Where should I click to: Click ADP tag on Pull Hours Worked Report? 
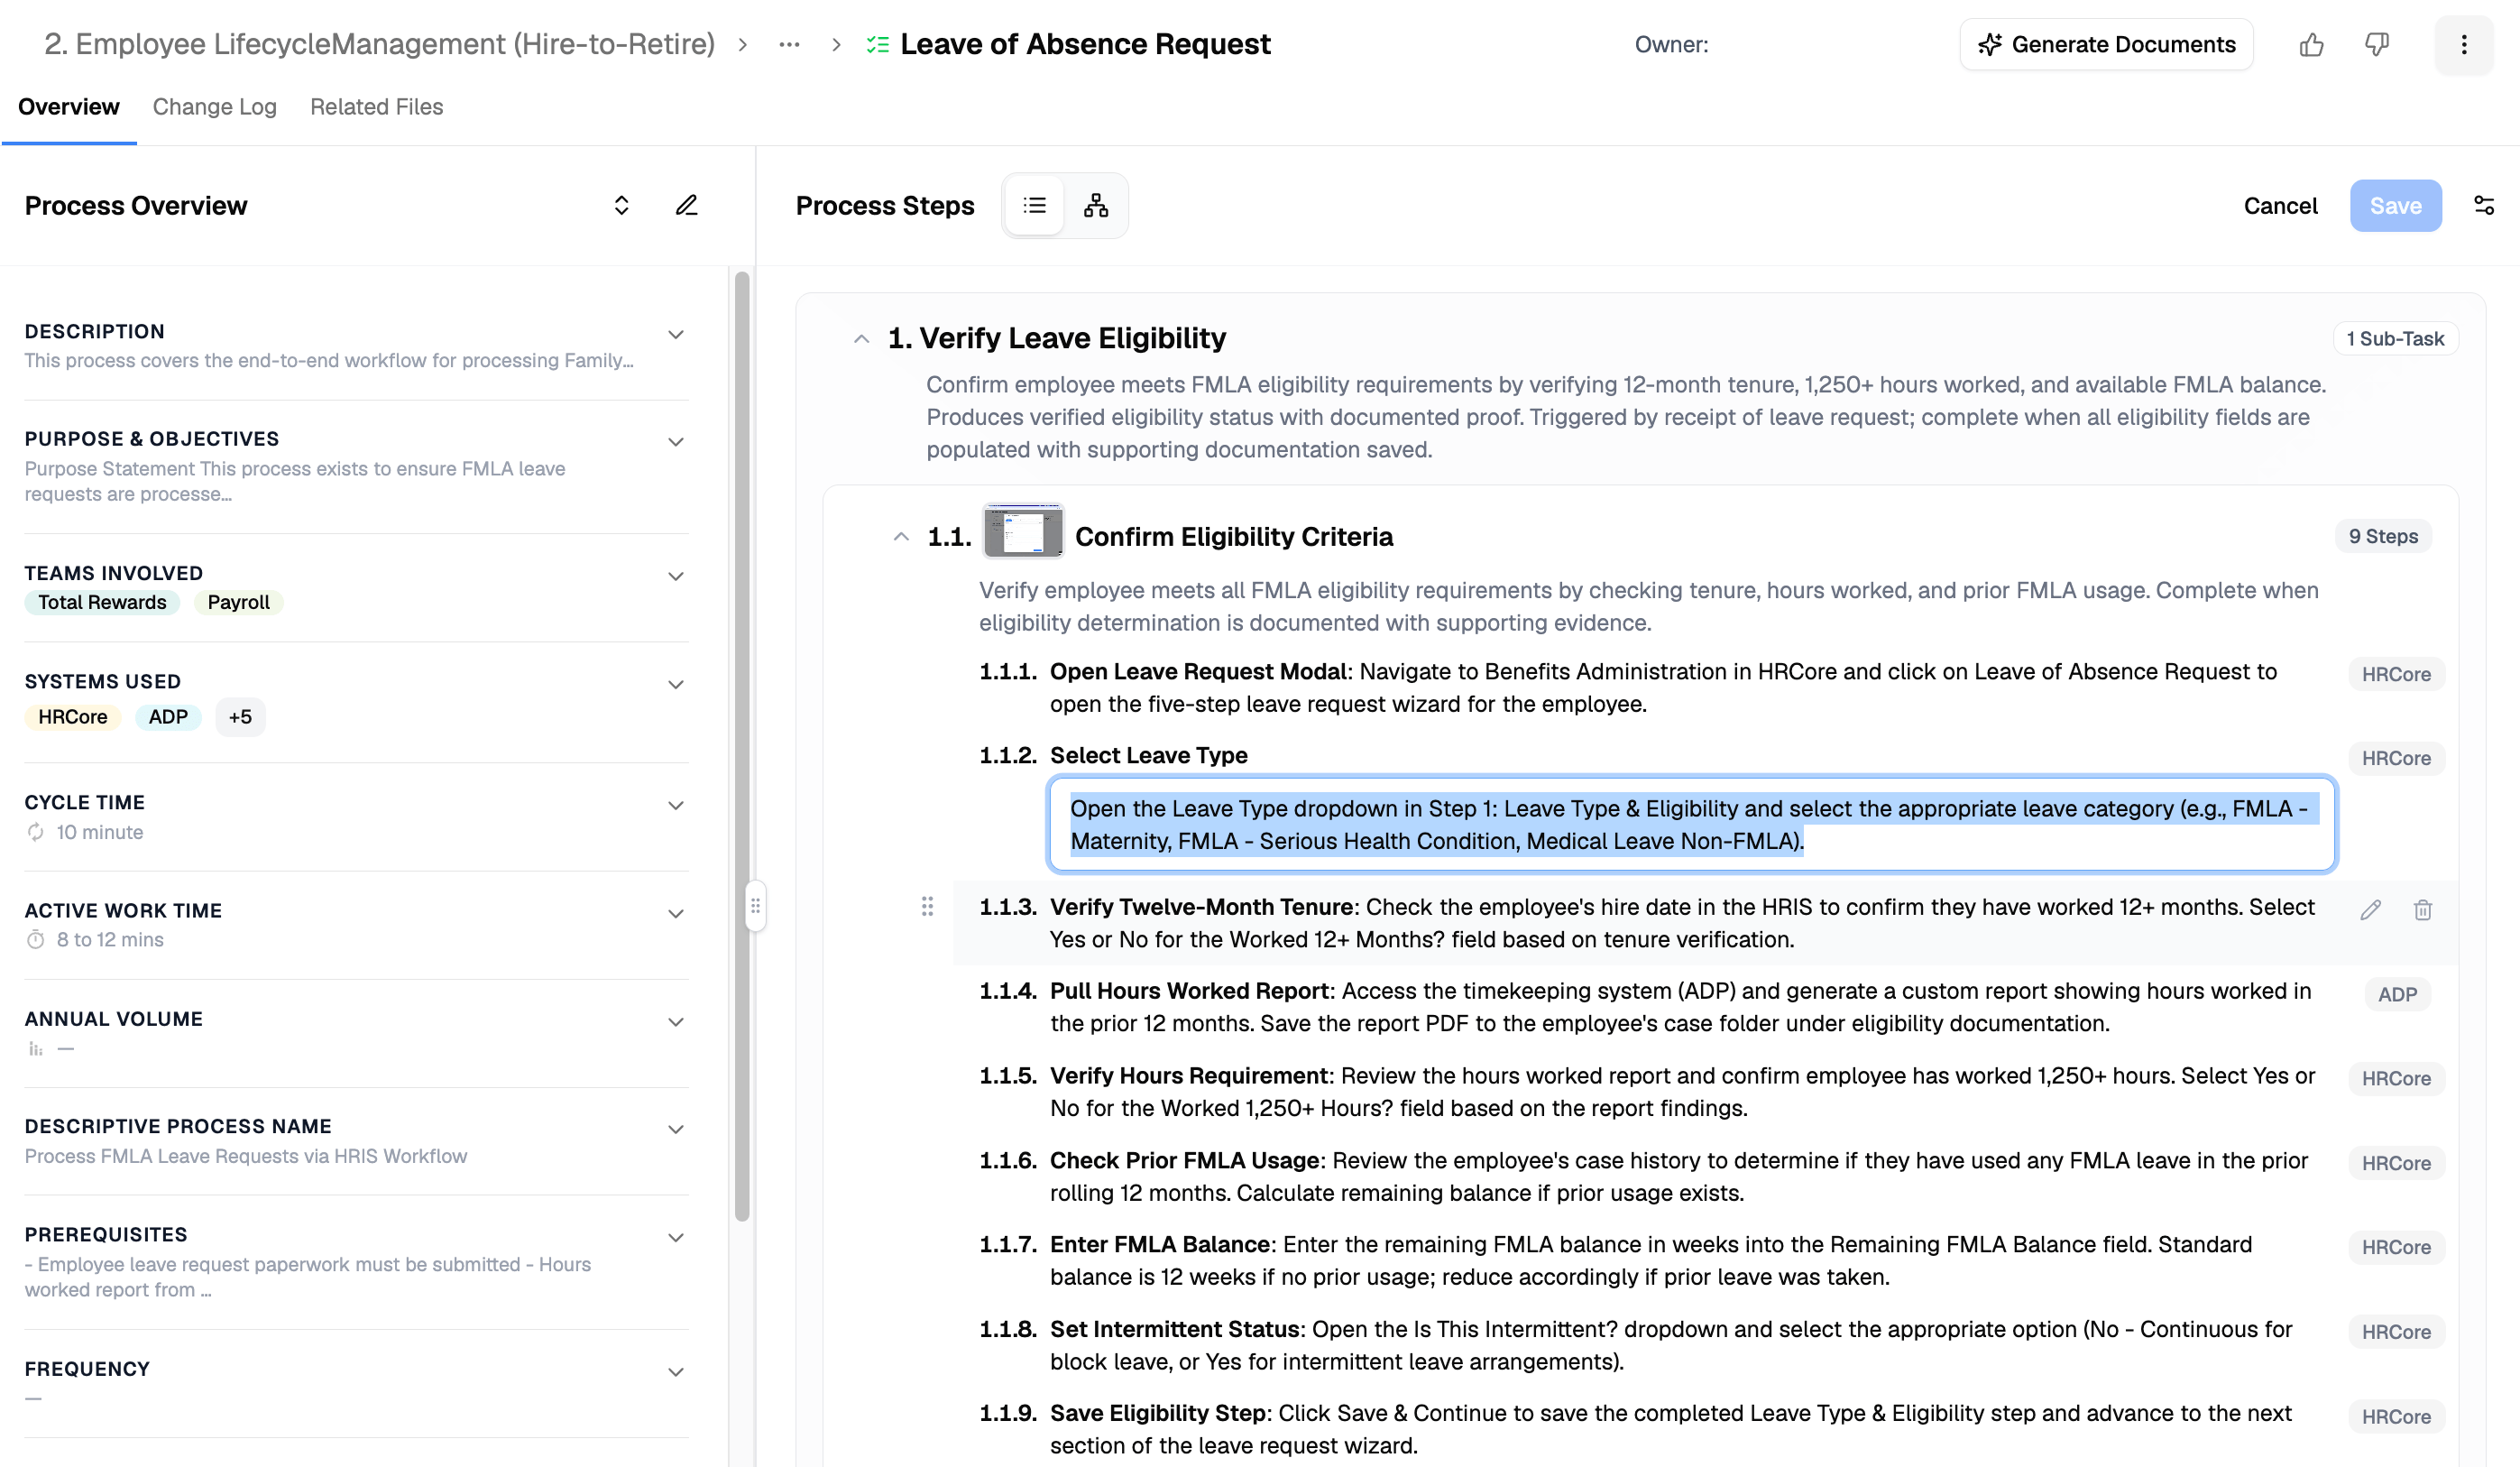point(2397,995)
